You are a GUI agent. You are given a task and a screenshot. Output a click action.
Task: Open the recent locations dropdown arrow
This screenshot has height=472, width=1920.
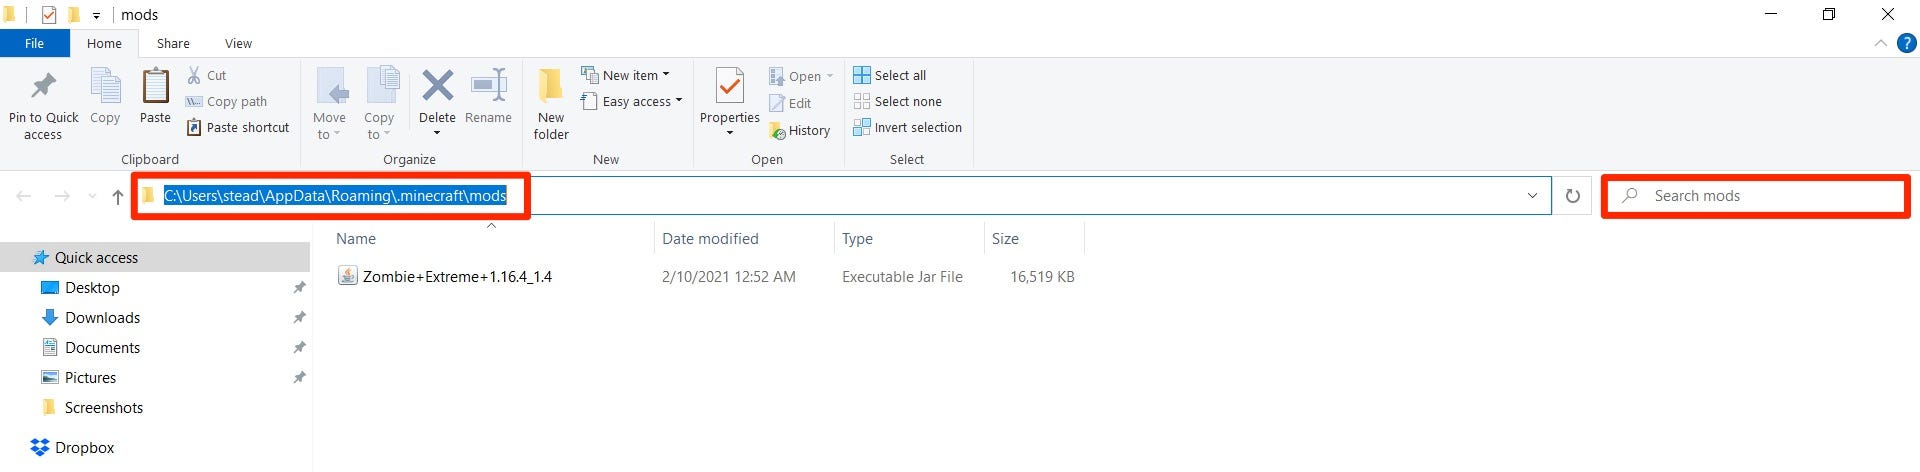pos(92,196)
